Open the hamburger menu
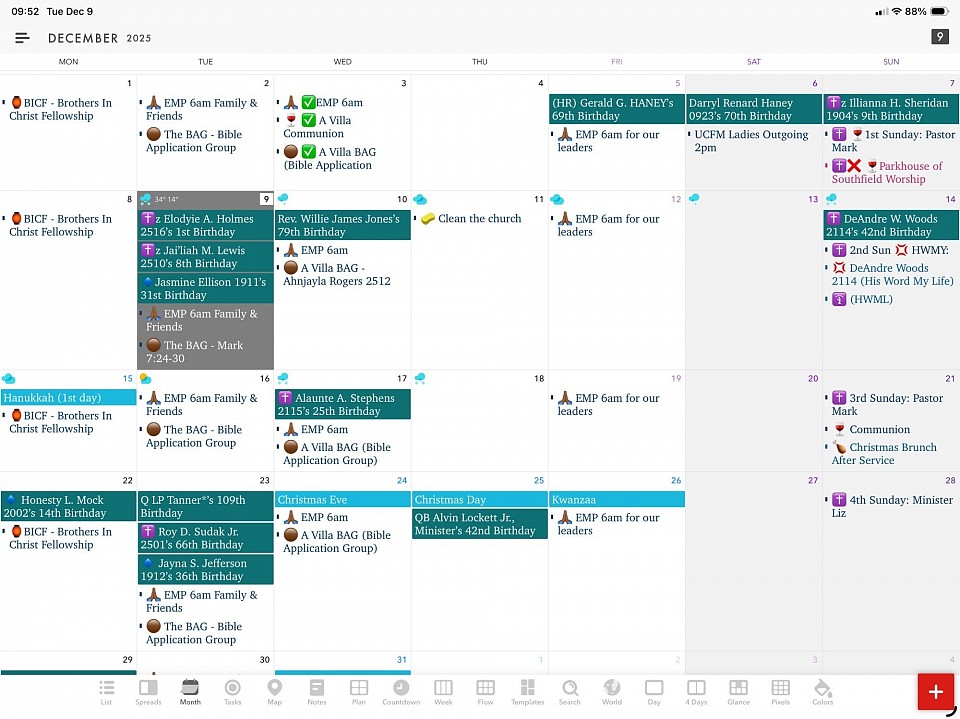 coord(22,38)
